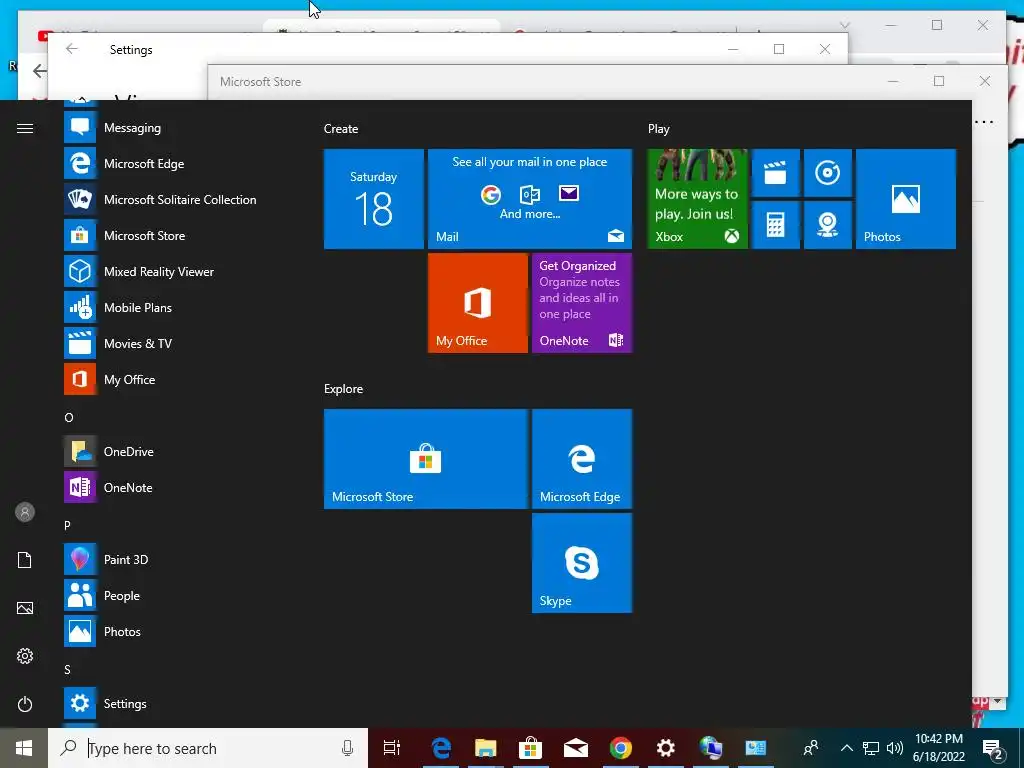The image size is (1024, 768).
Task: Open the People icon in taskbar tray
Action: 811,748
